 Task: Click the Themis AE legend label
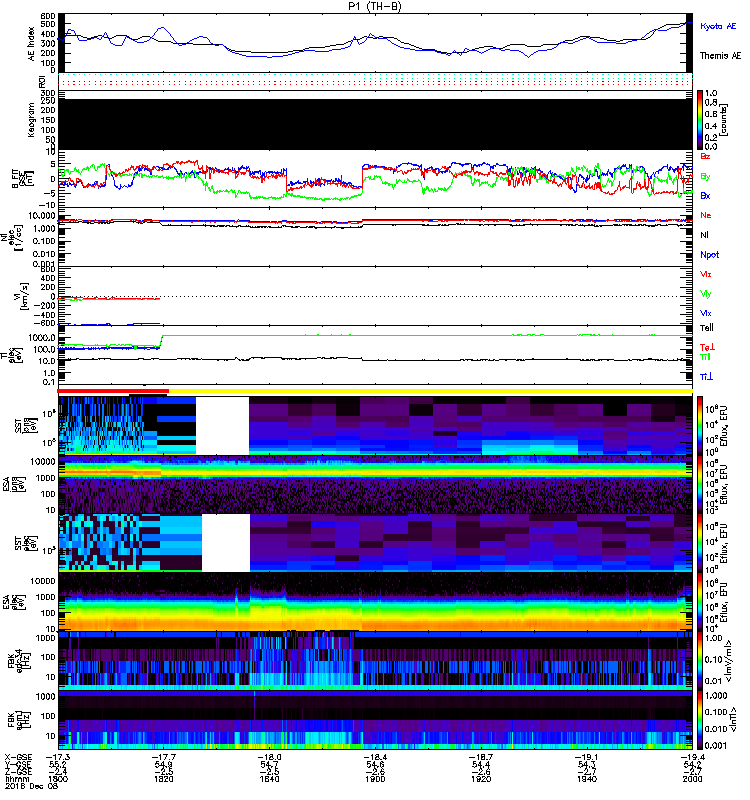(720, 56)
